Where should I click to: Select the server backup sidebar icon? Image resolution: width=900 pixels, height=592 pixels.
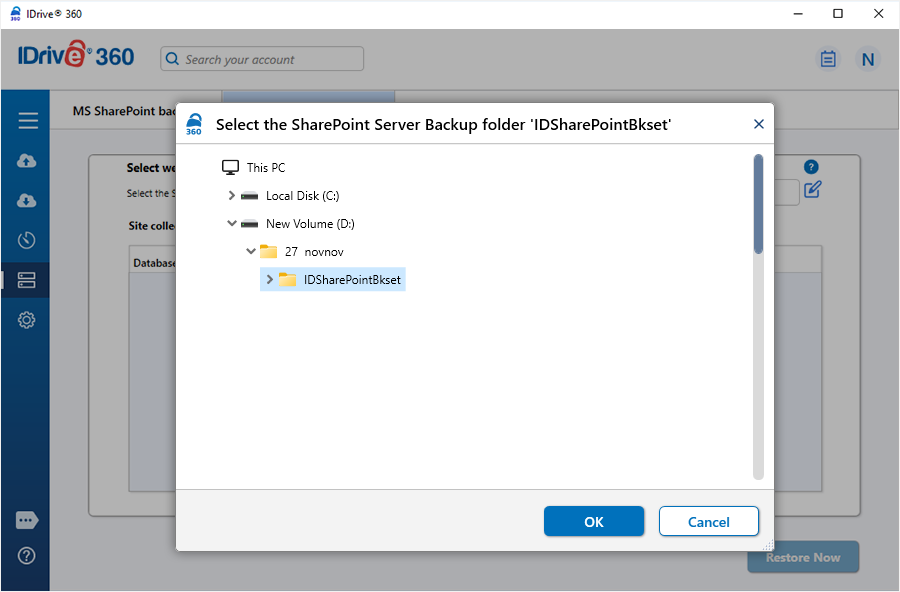coord(27,281)
